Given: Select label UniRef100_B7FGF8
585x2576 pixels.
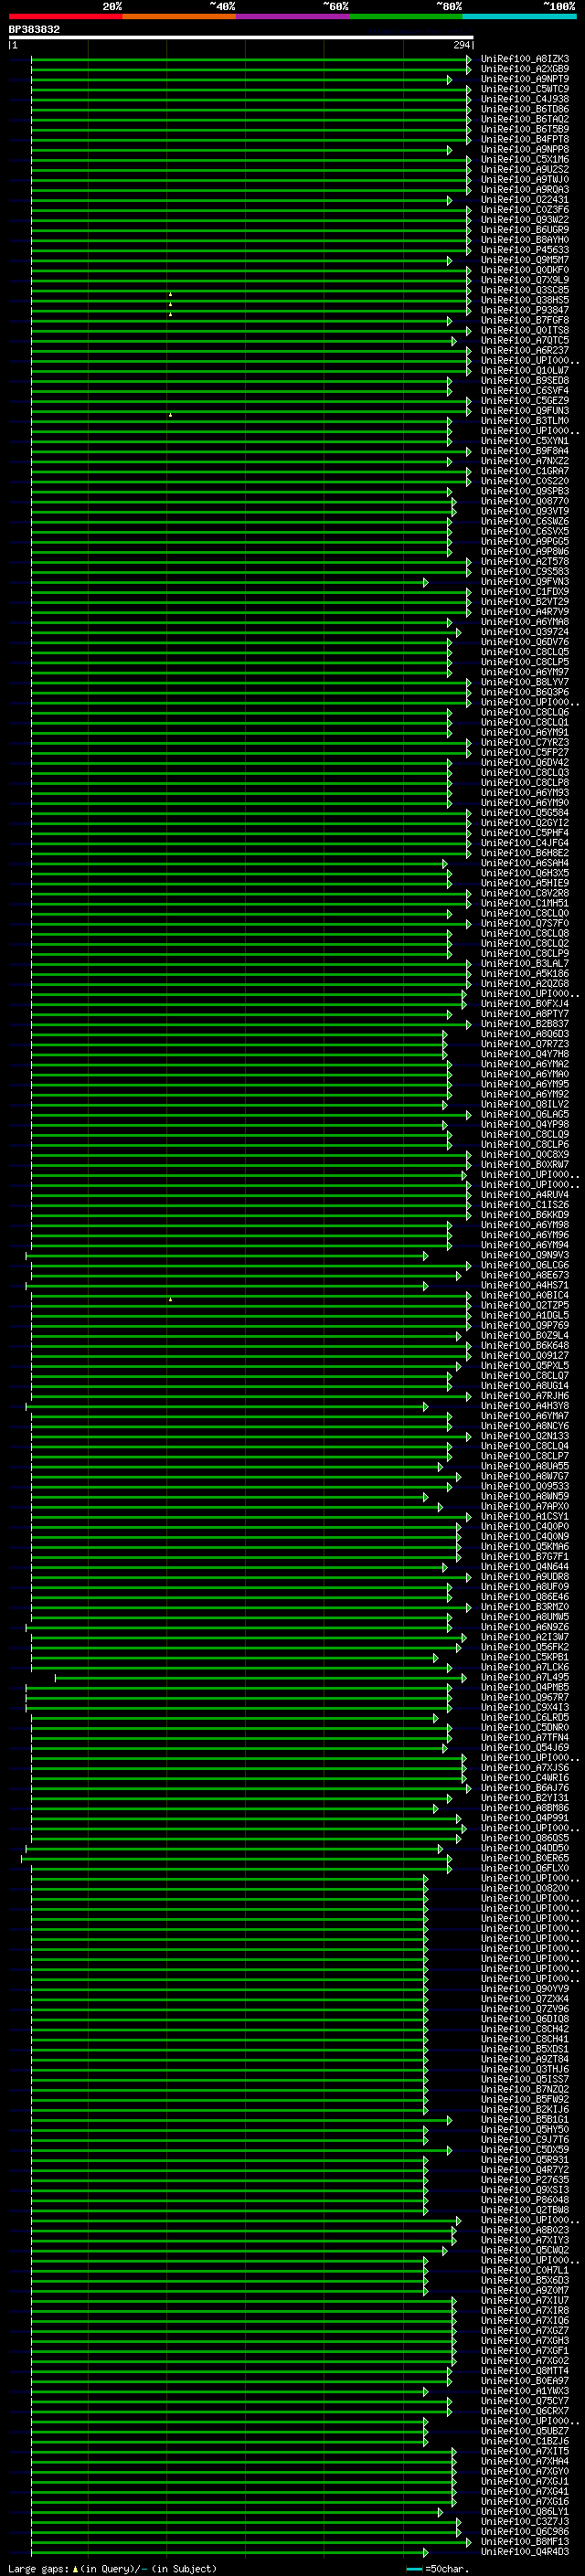Looking at the screenshot, I should click(525, 320).
